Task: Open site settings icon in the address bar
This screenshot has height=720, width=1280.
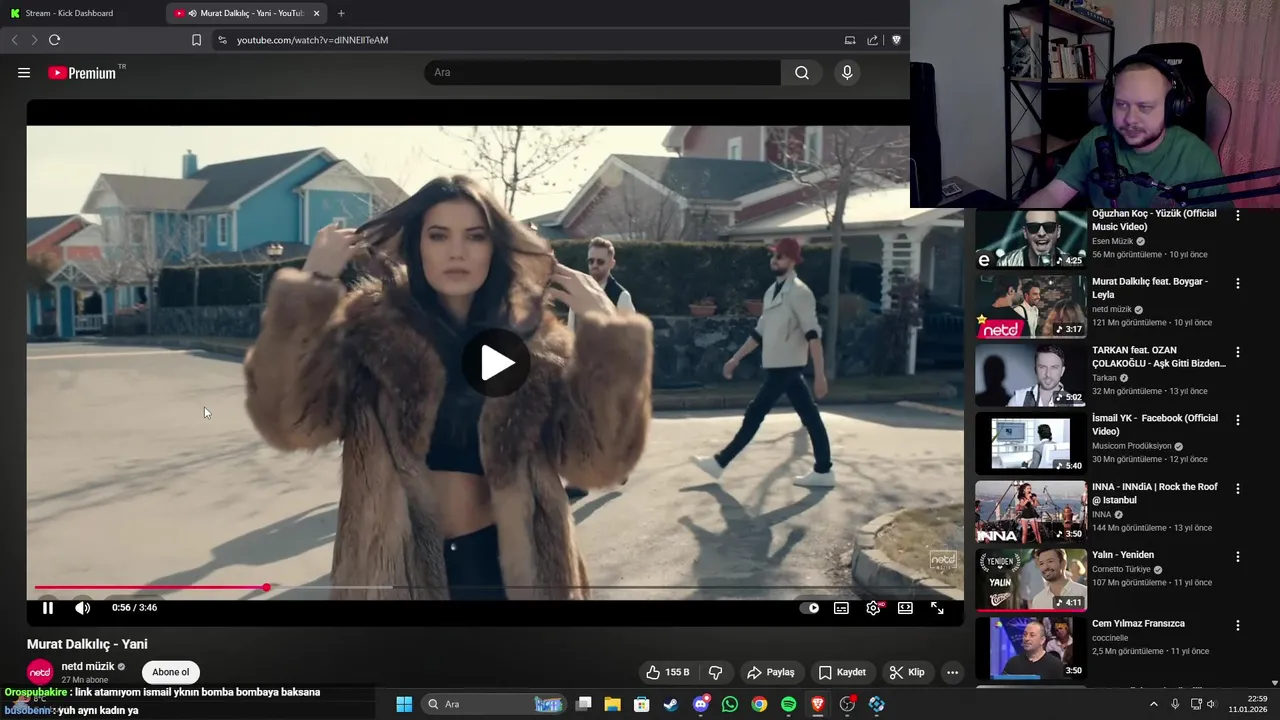Action: [223, 40]
